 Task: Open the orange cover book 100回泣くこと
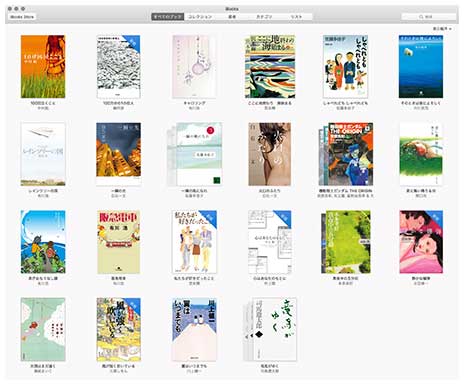pos(43,67)
